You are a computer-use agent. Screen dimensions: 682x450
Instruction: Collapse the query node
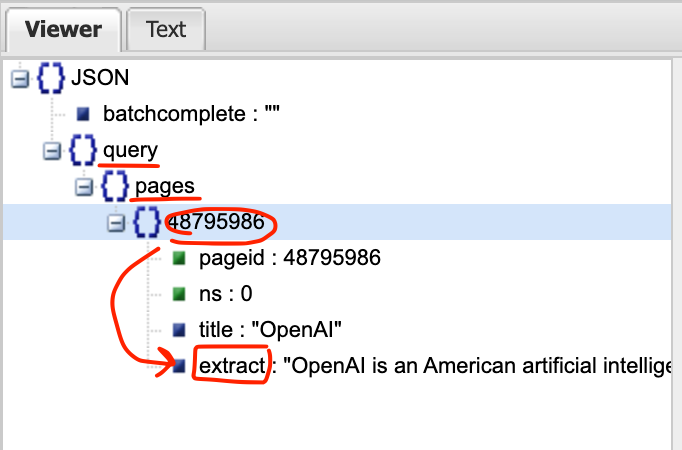(x=52, y=151)
